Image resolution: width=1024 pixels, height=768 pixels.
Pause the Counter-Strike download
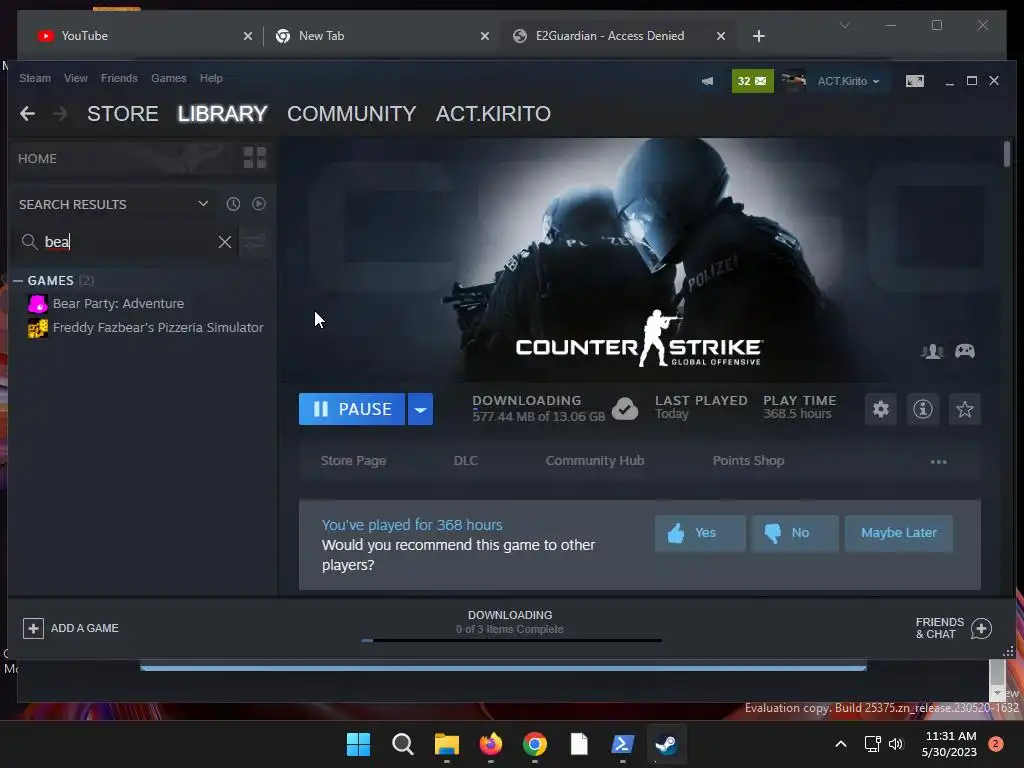point(352,409)
